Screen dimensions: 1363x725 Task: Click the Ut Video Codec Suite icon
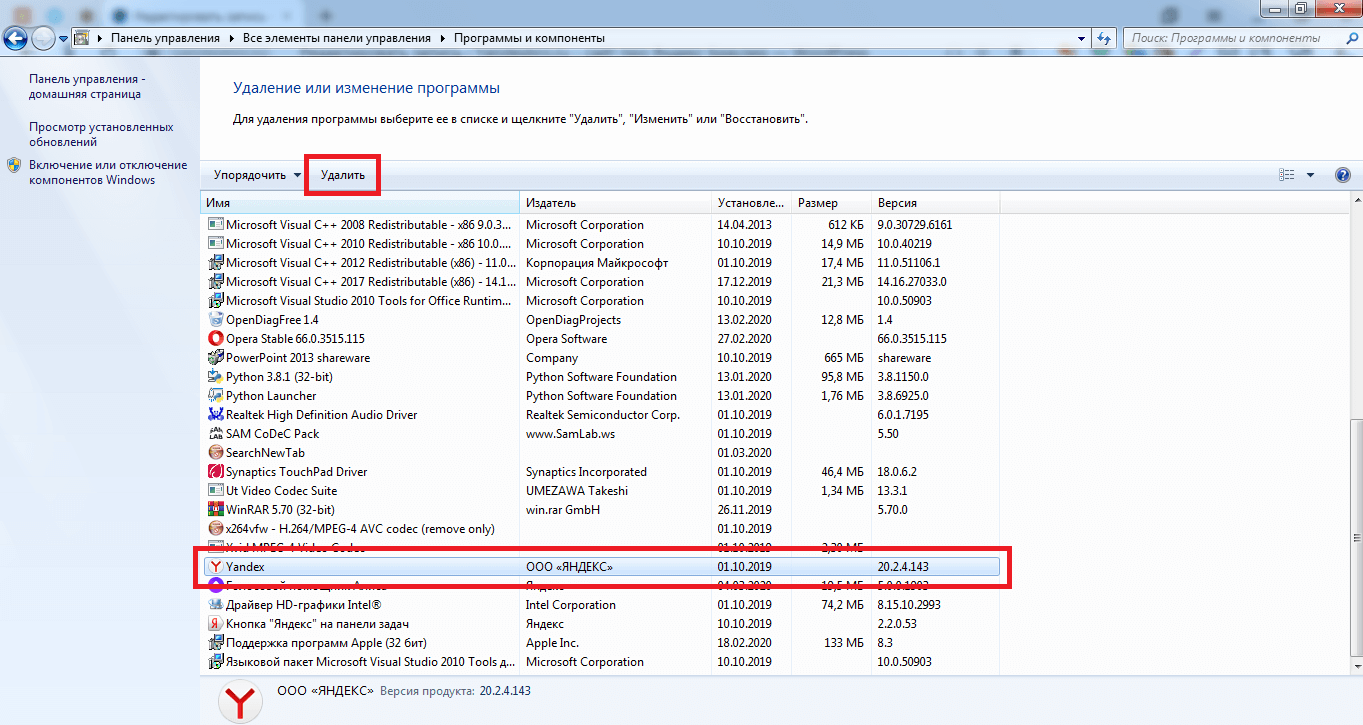point(215,491)
